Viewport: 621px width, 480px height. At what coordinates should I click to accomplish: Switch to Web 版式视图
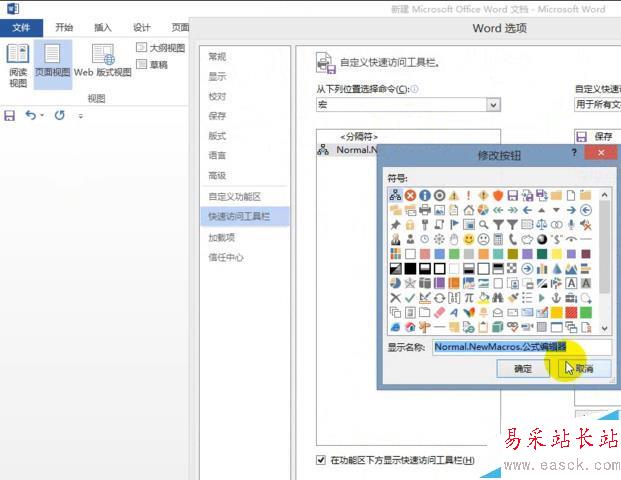pos(103,61)
